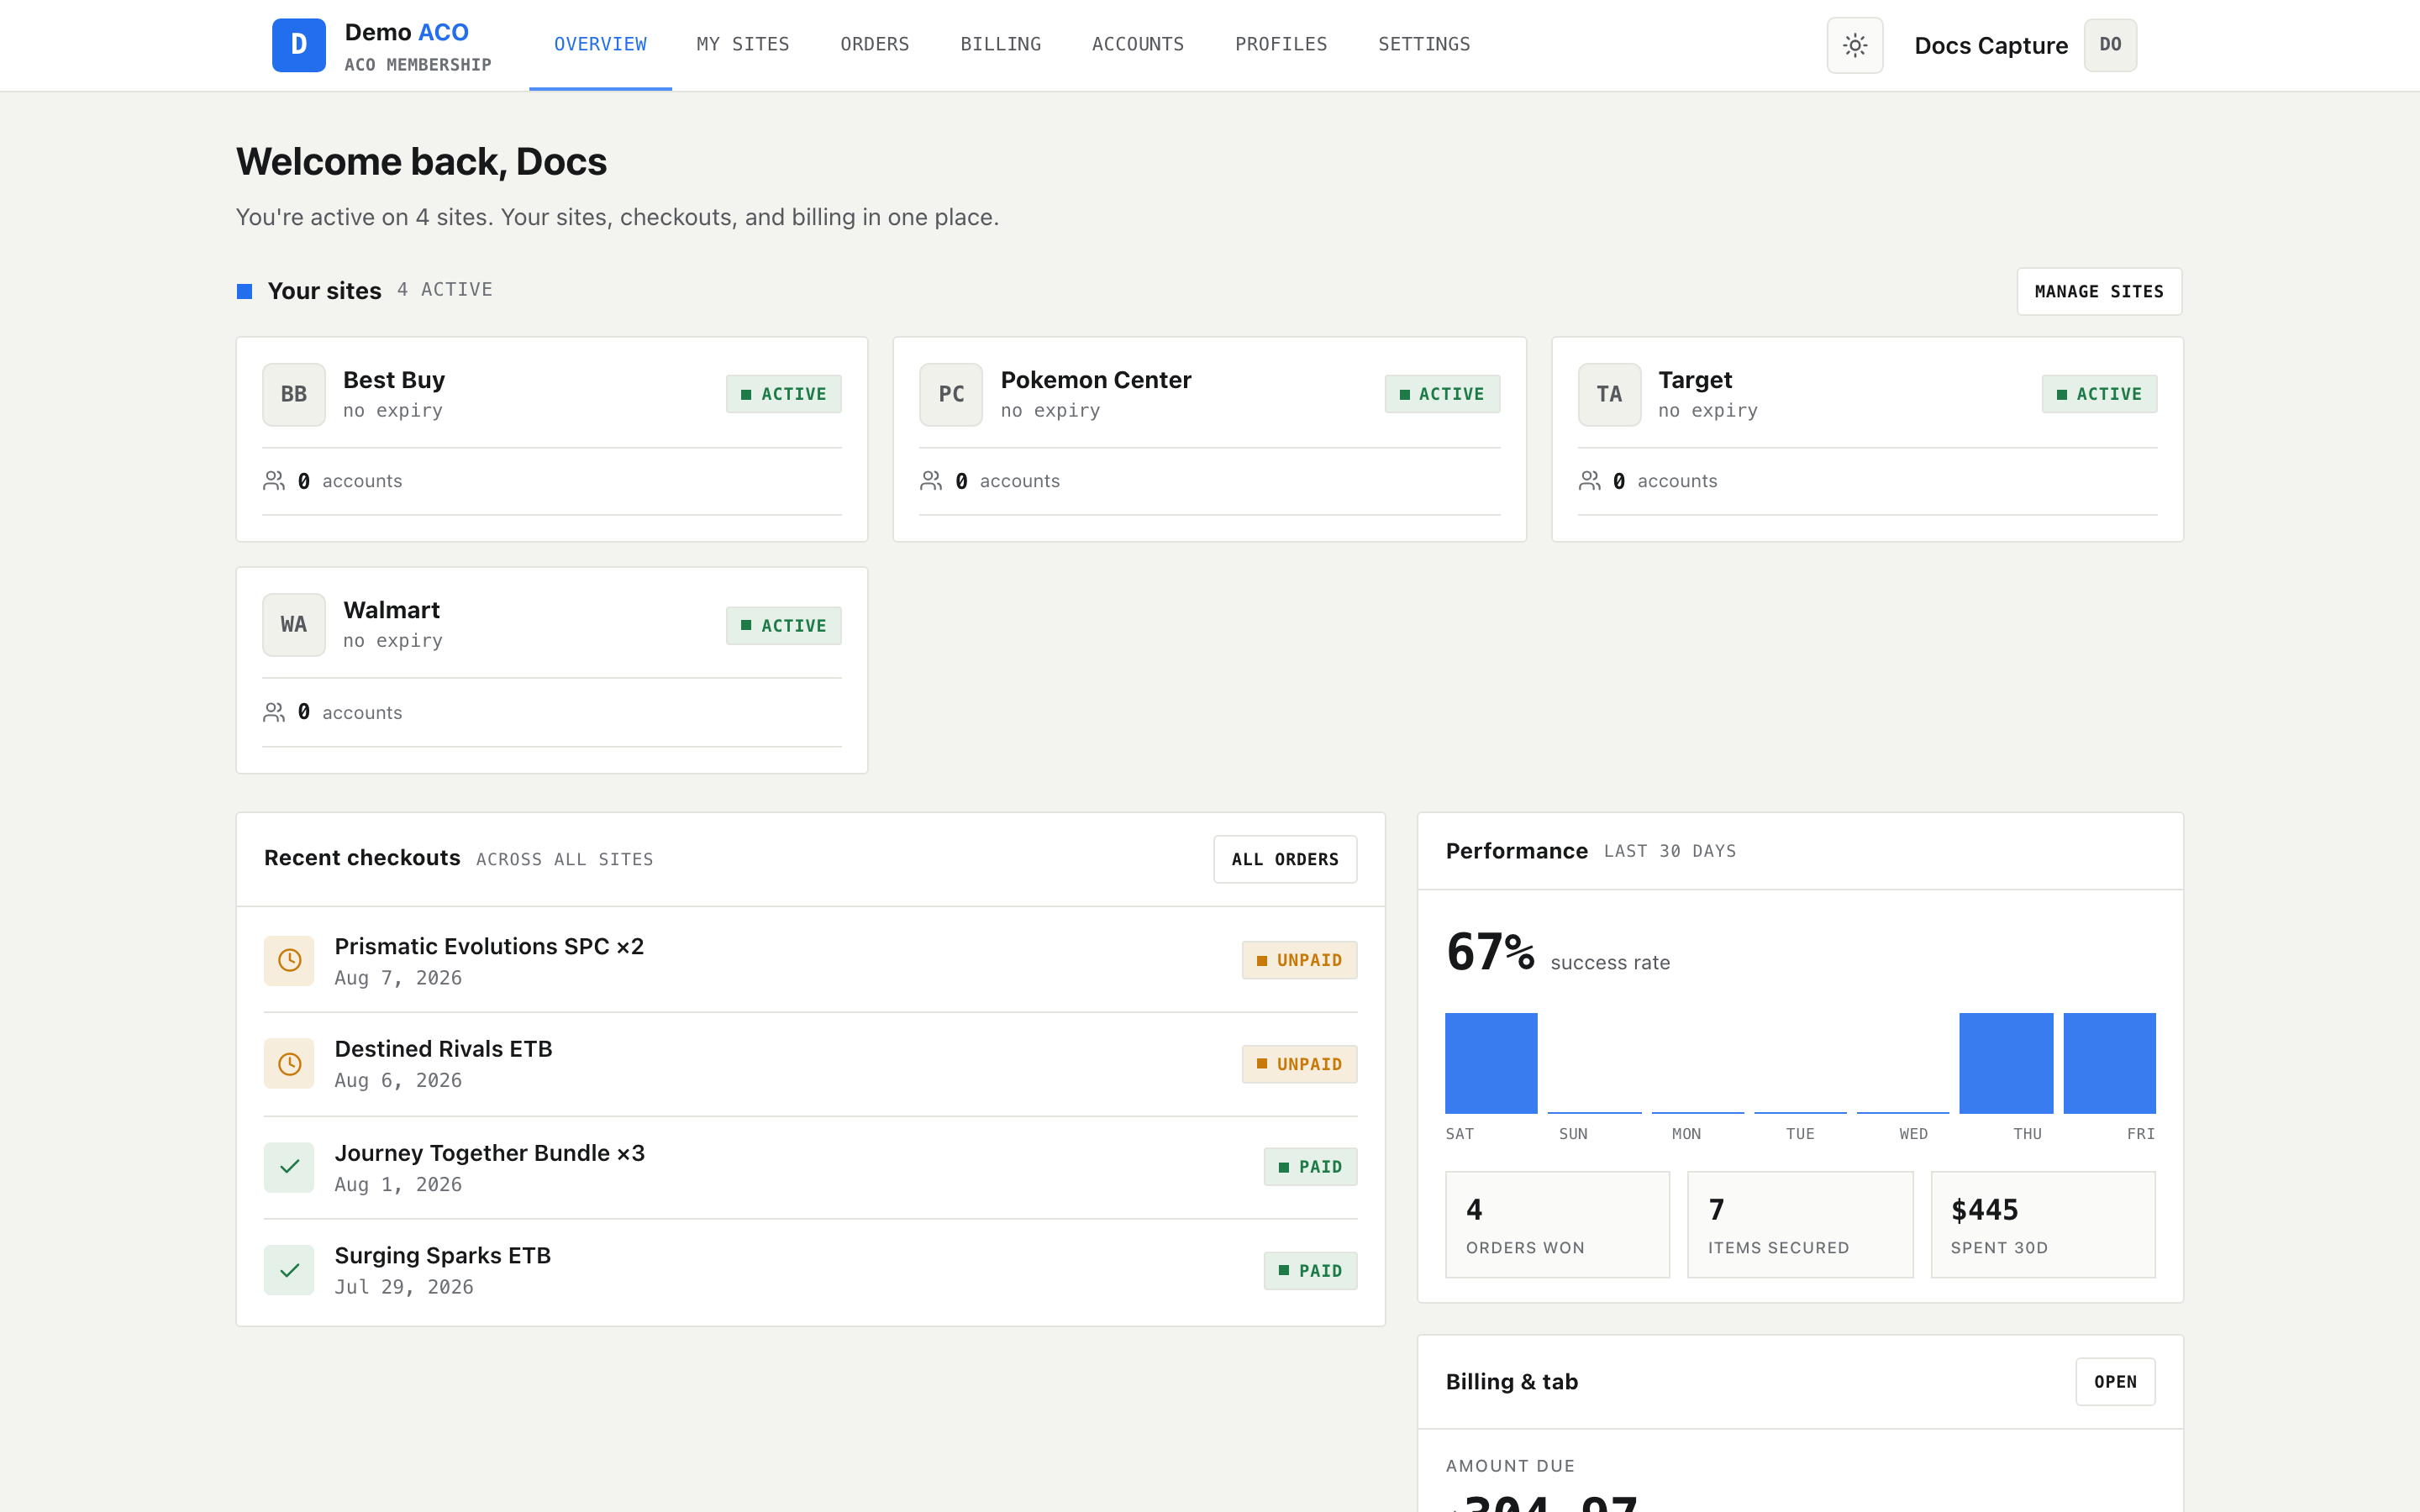Open the Billing tab
2420x1512 pixels.
point(1001,45)
